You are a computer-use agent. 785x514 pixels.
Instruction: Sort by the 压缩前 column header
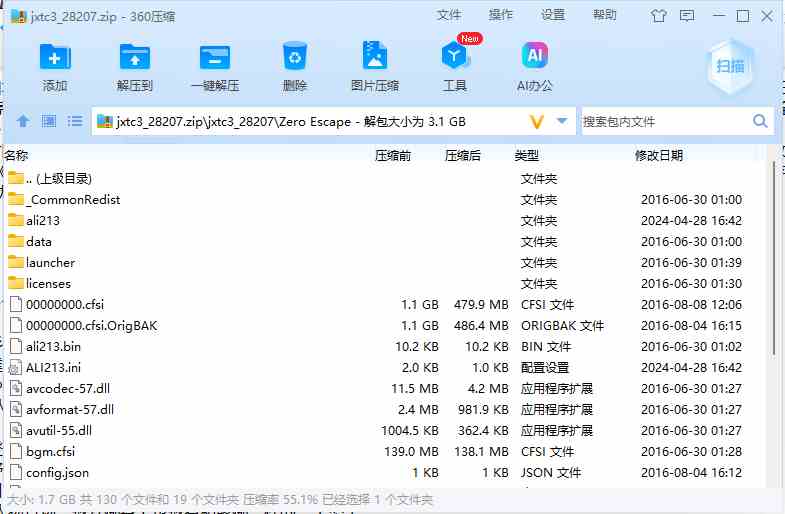coord(393,156)
